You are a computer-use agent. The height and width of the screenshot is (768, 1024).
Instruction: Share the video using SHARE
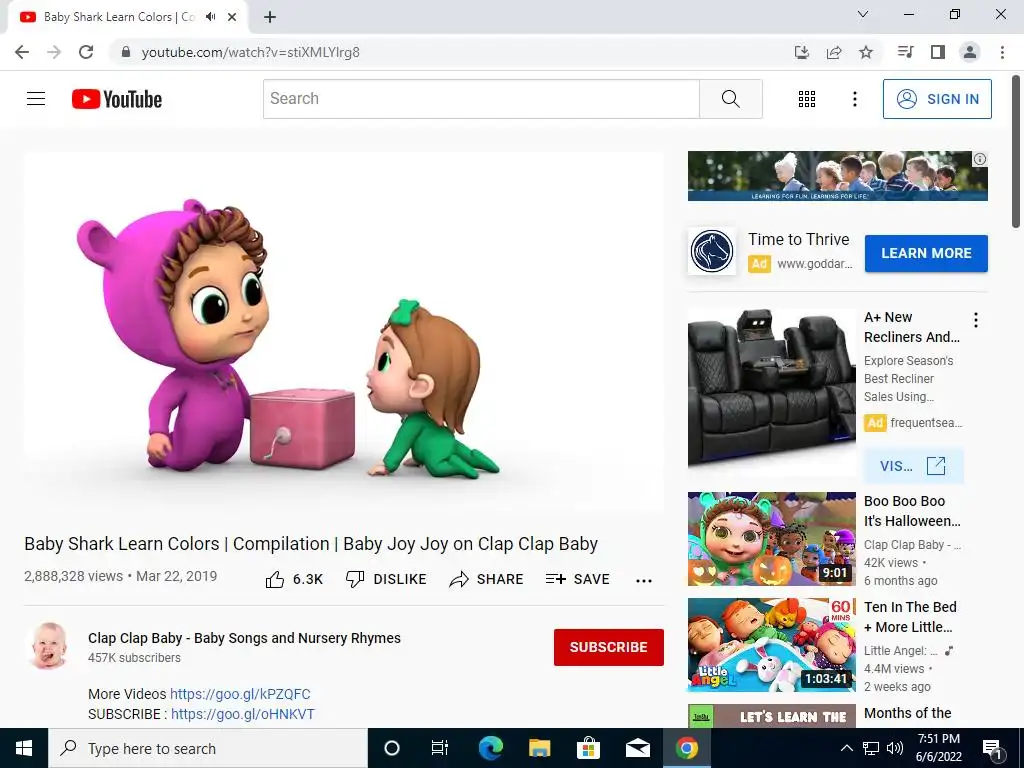click(x=487, y=579)
